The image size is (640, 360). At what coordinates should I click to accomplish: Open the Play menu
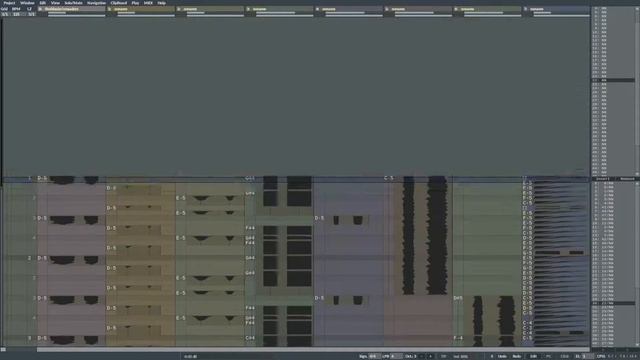click(135, 3)
